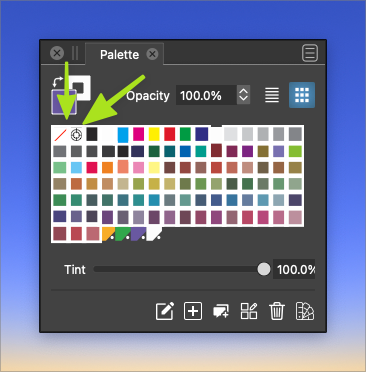Delete selected swatch with trash icon

coord(277,311)
